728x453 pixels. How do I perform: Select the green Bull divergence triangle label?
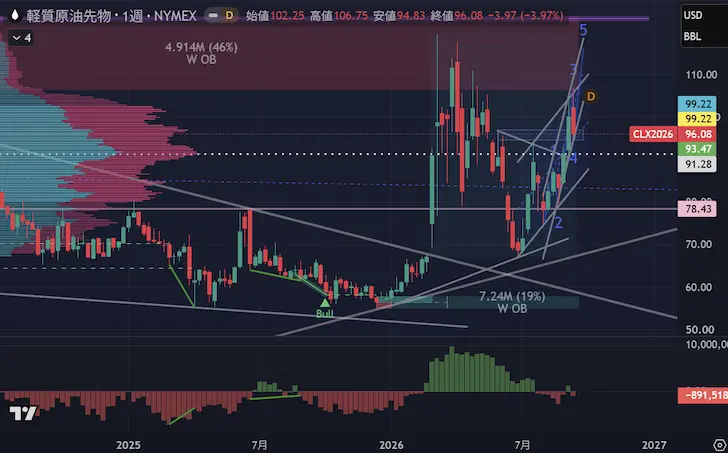(x=325, y=309)
